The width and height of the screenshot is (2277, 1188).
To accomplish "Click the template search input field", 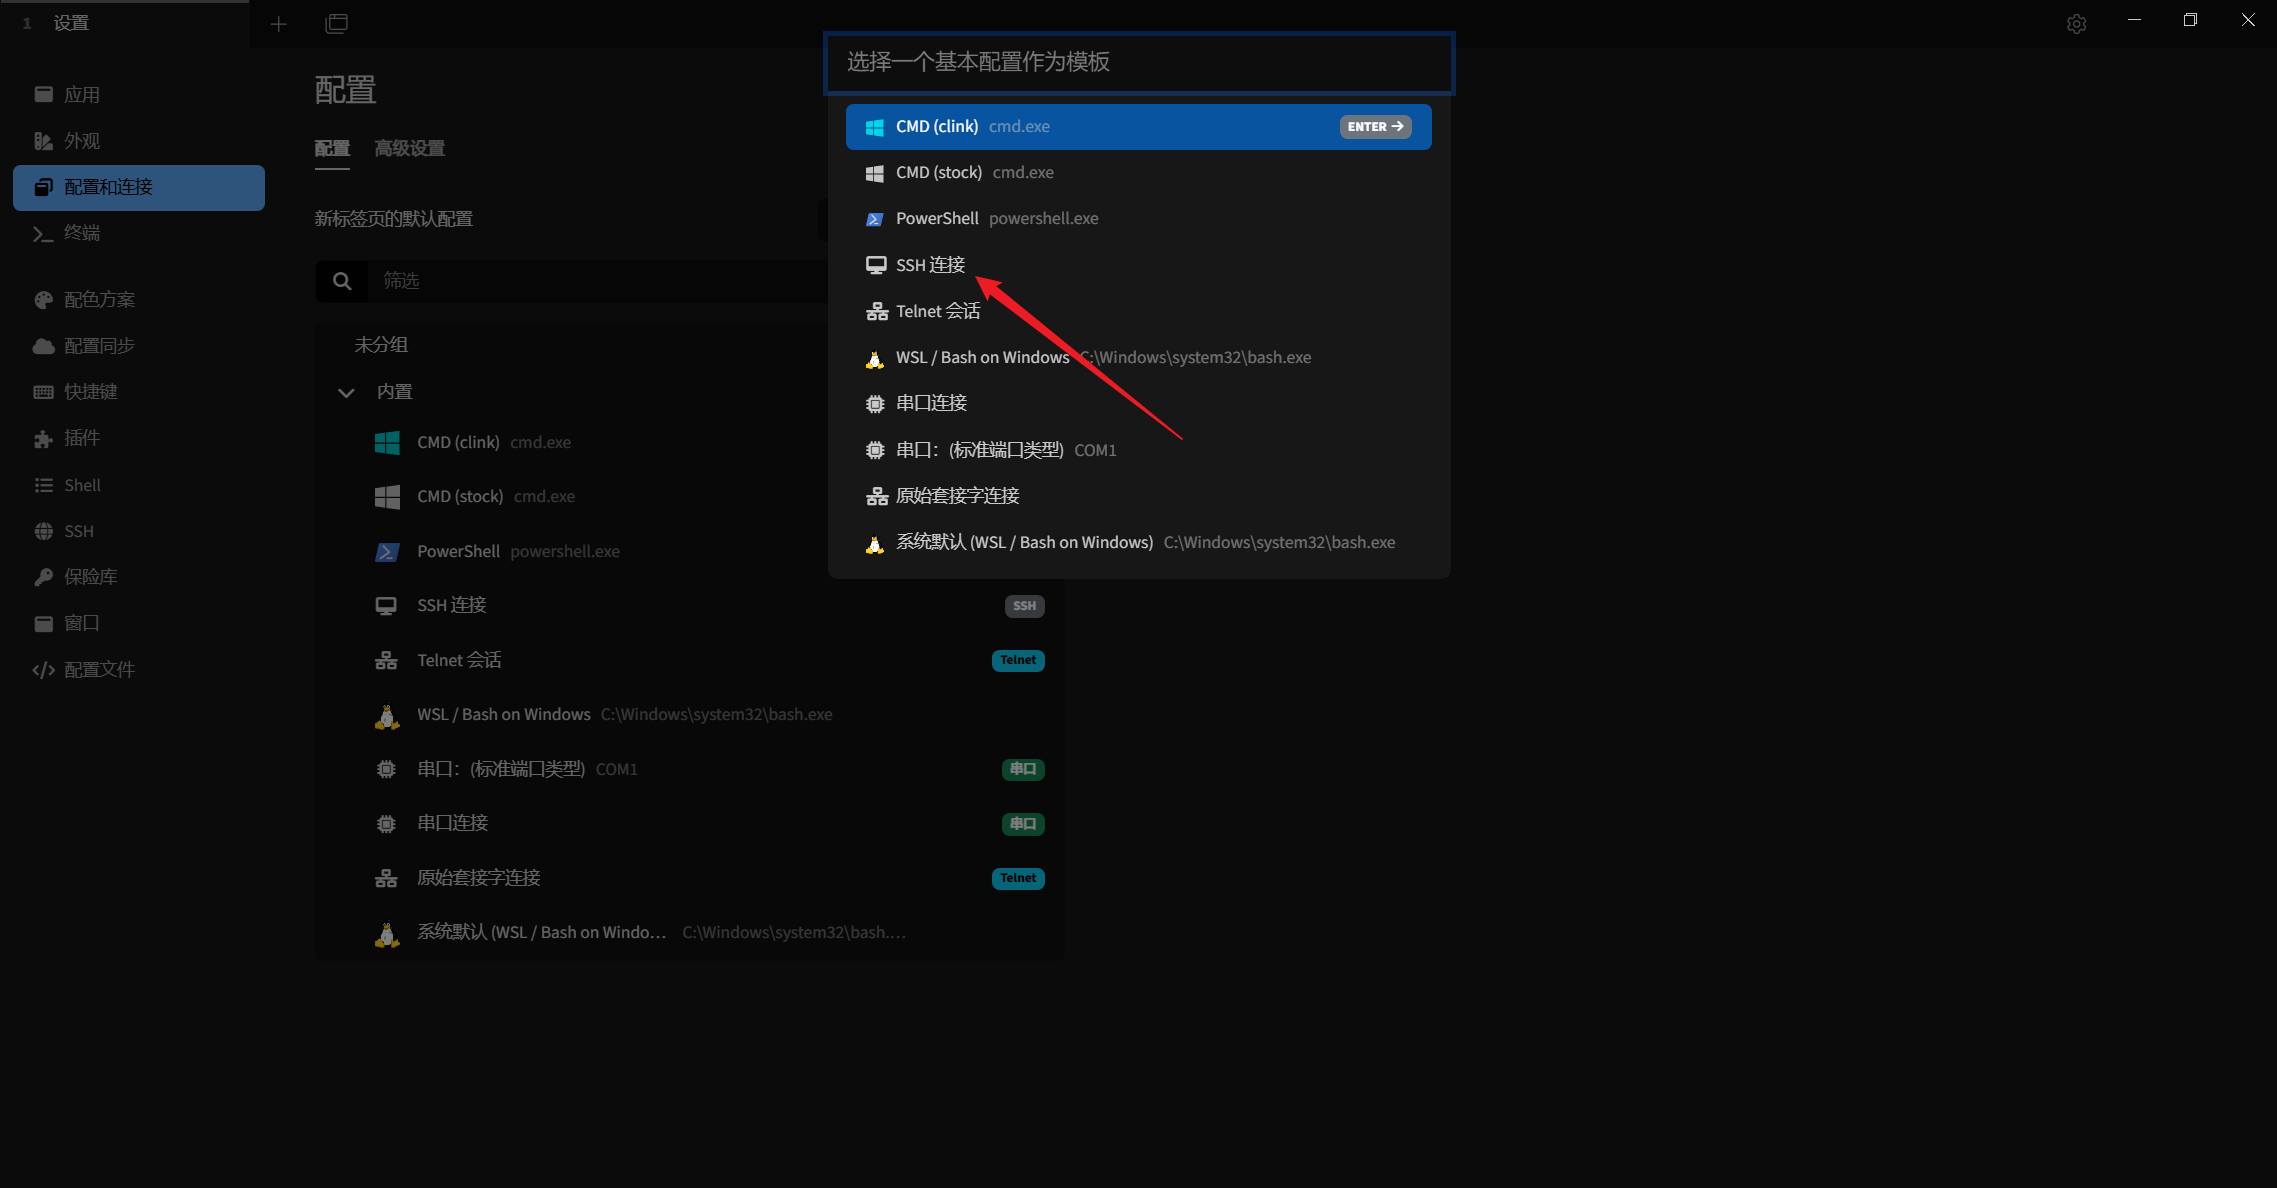I will [1139, 62].
